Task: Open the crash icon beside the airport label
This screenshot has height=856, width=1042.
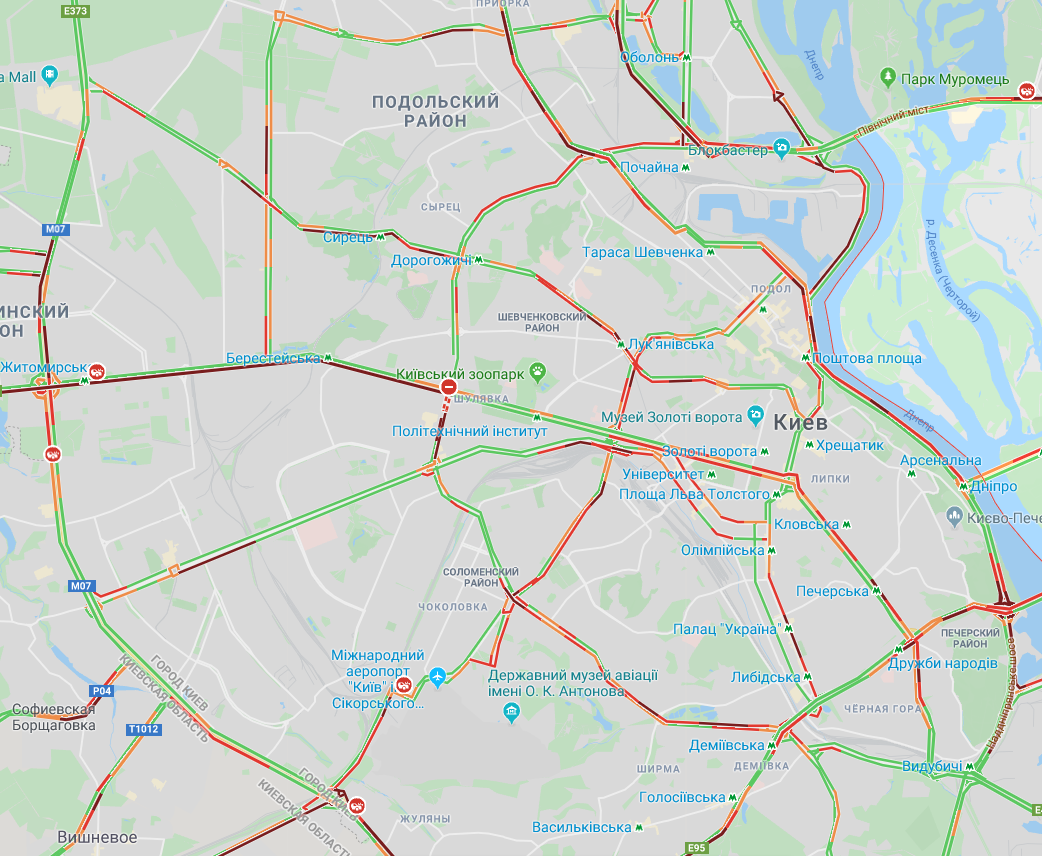Action: pyautogui.click(x=403, y=685)
